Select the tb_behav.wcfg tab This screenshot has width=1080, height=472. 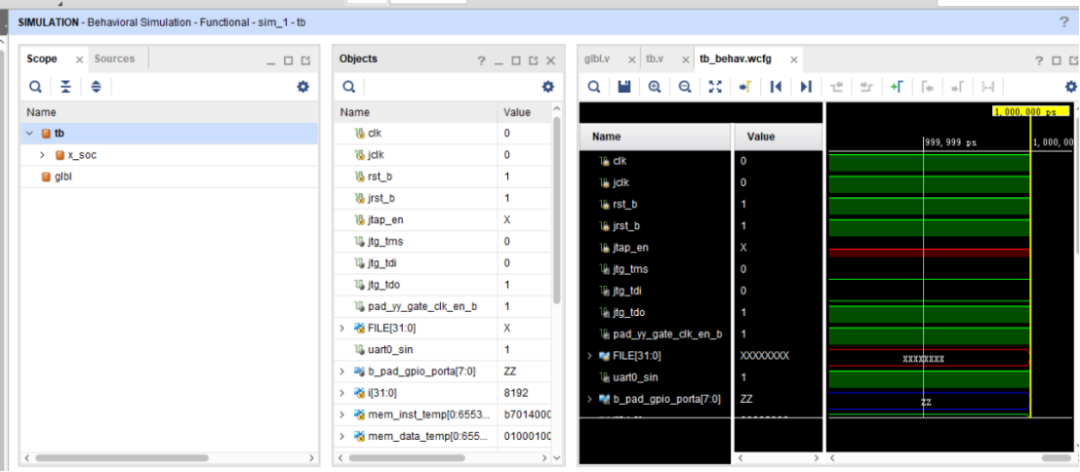[x=736, y=59]
